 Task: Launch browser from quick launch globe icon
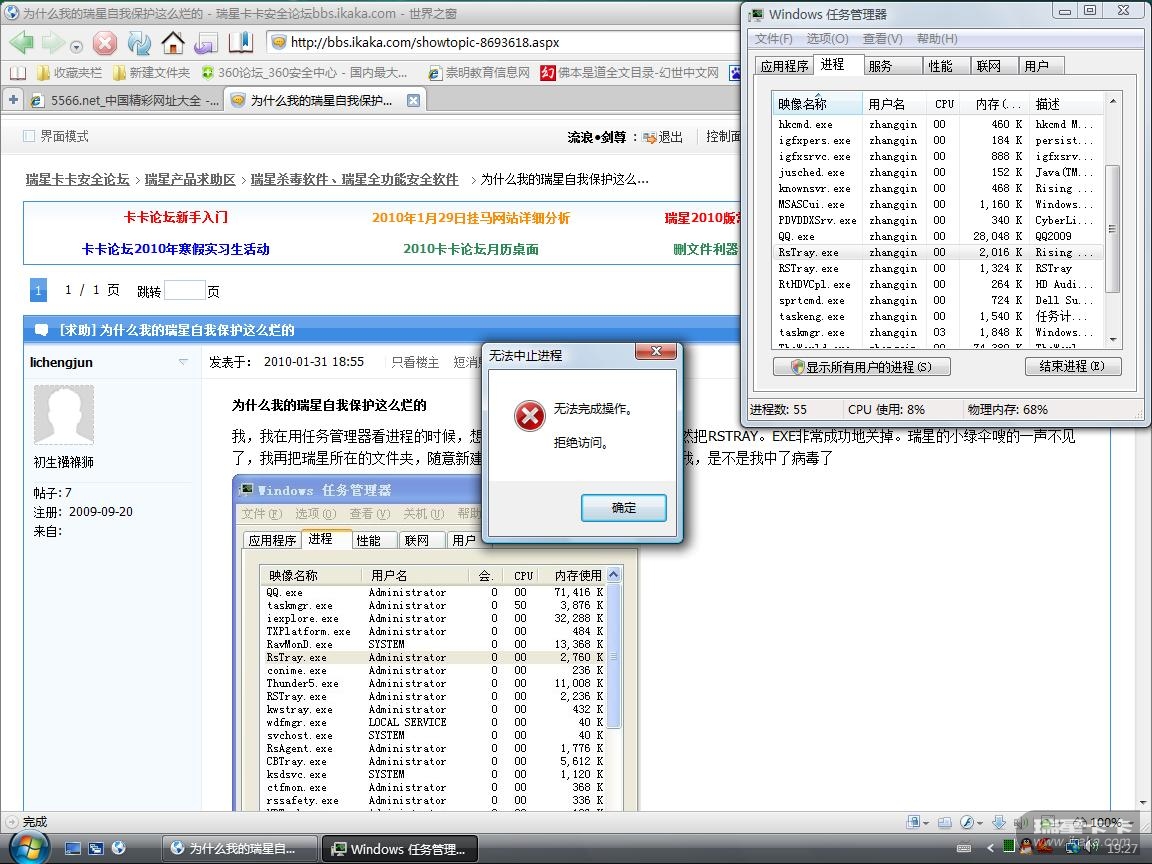[x=118, y=849]
